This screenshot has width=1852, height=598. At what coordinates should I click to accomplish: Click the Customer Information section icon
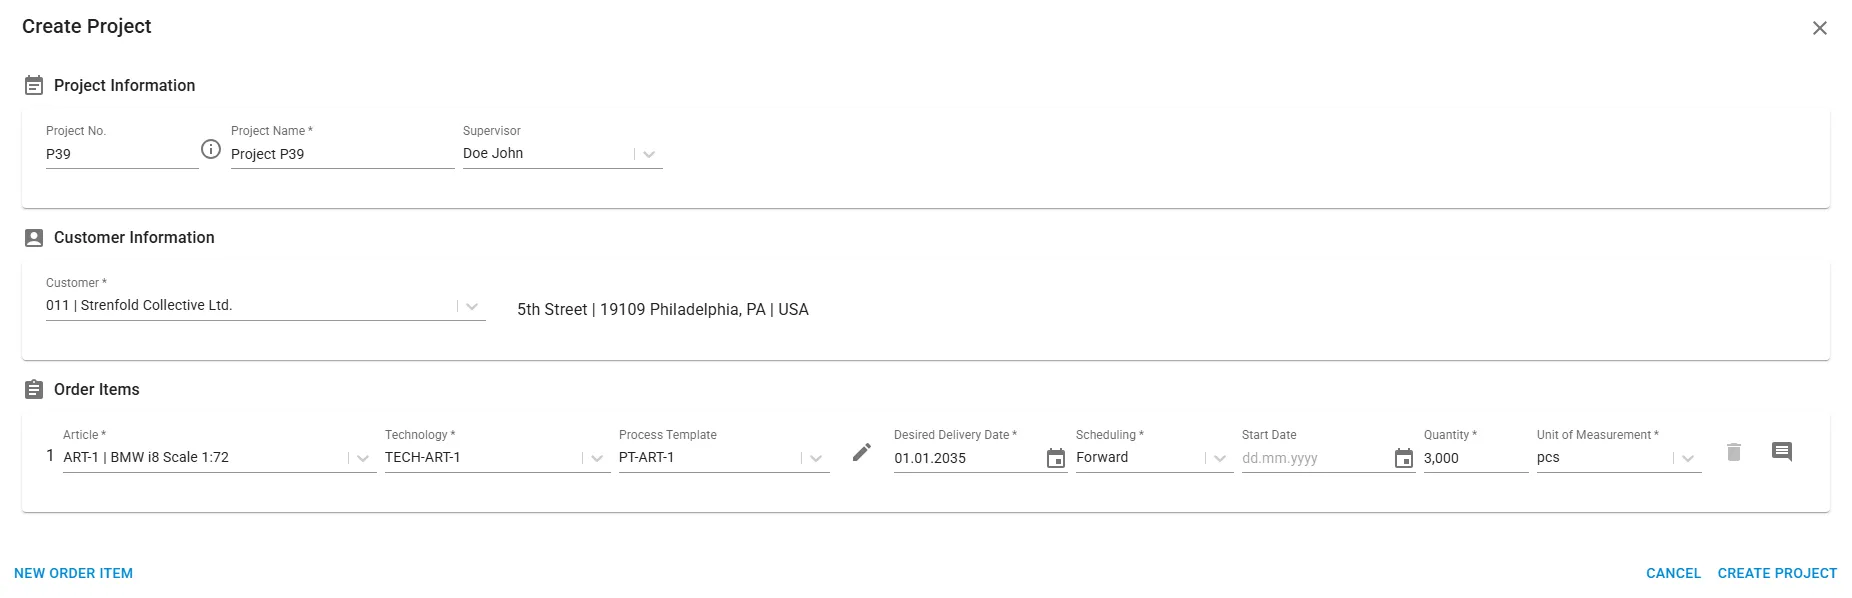click(x=34, y=238)
